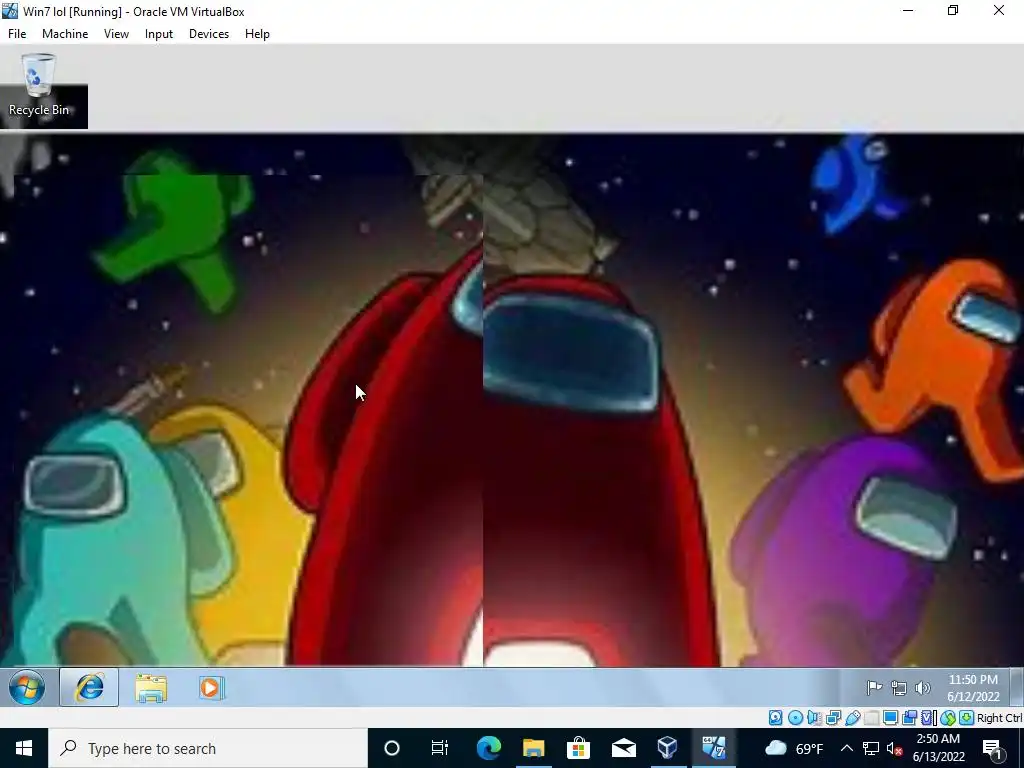Minimize the VirtualBox VM window
Screen dimensions: 1024x768
point(908,11)
